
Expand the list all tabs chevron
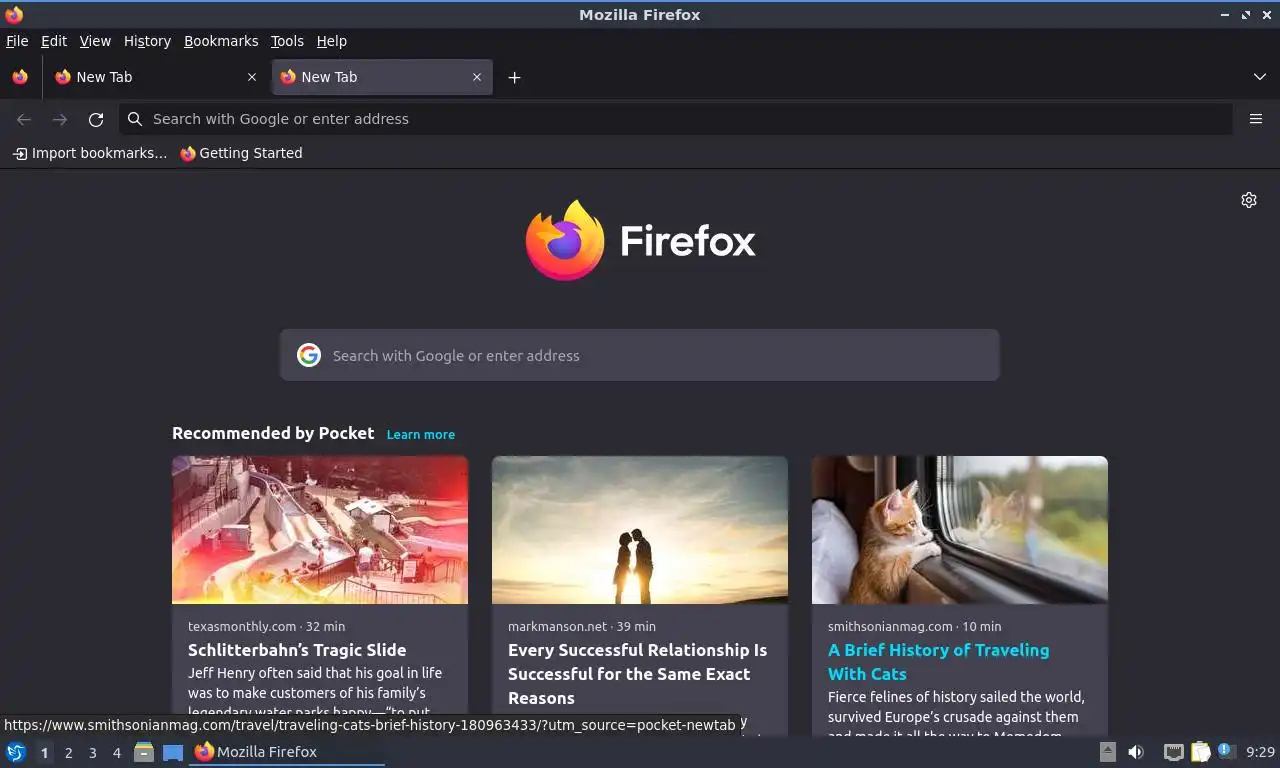(x=1260, y=77)
